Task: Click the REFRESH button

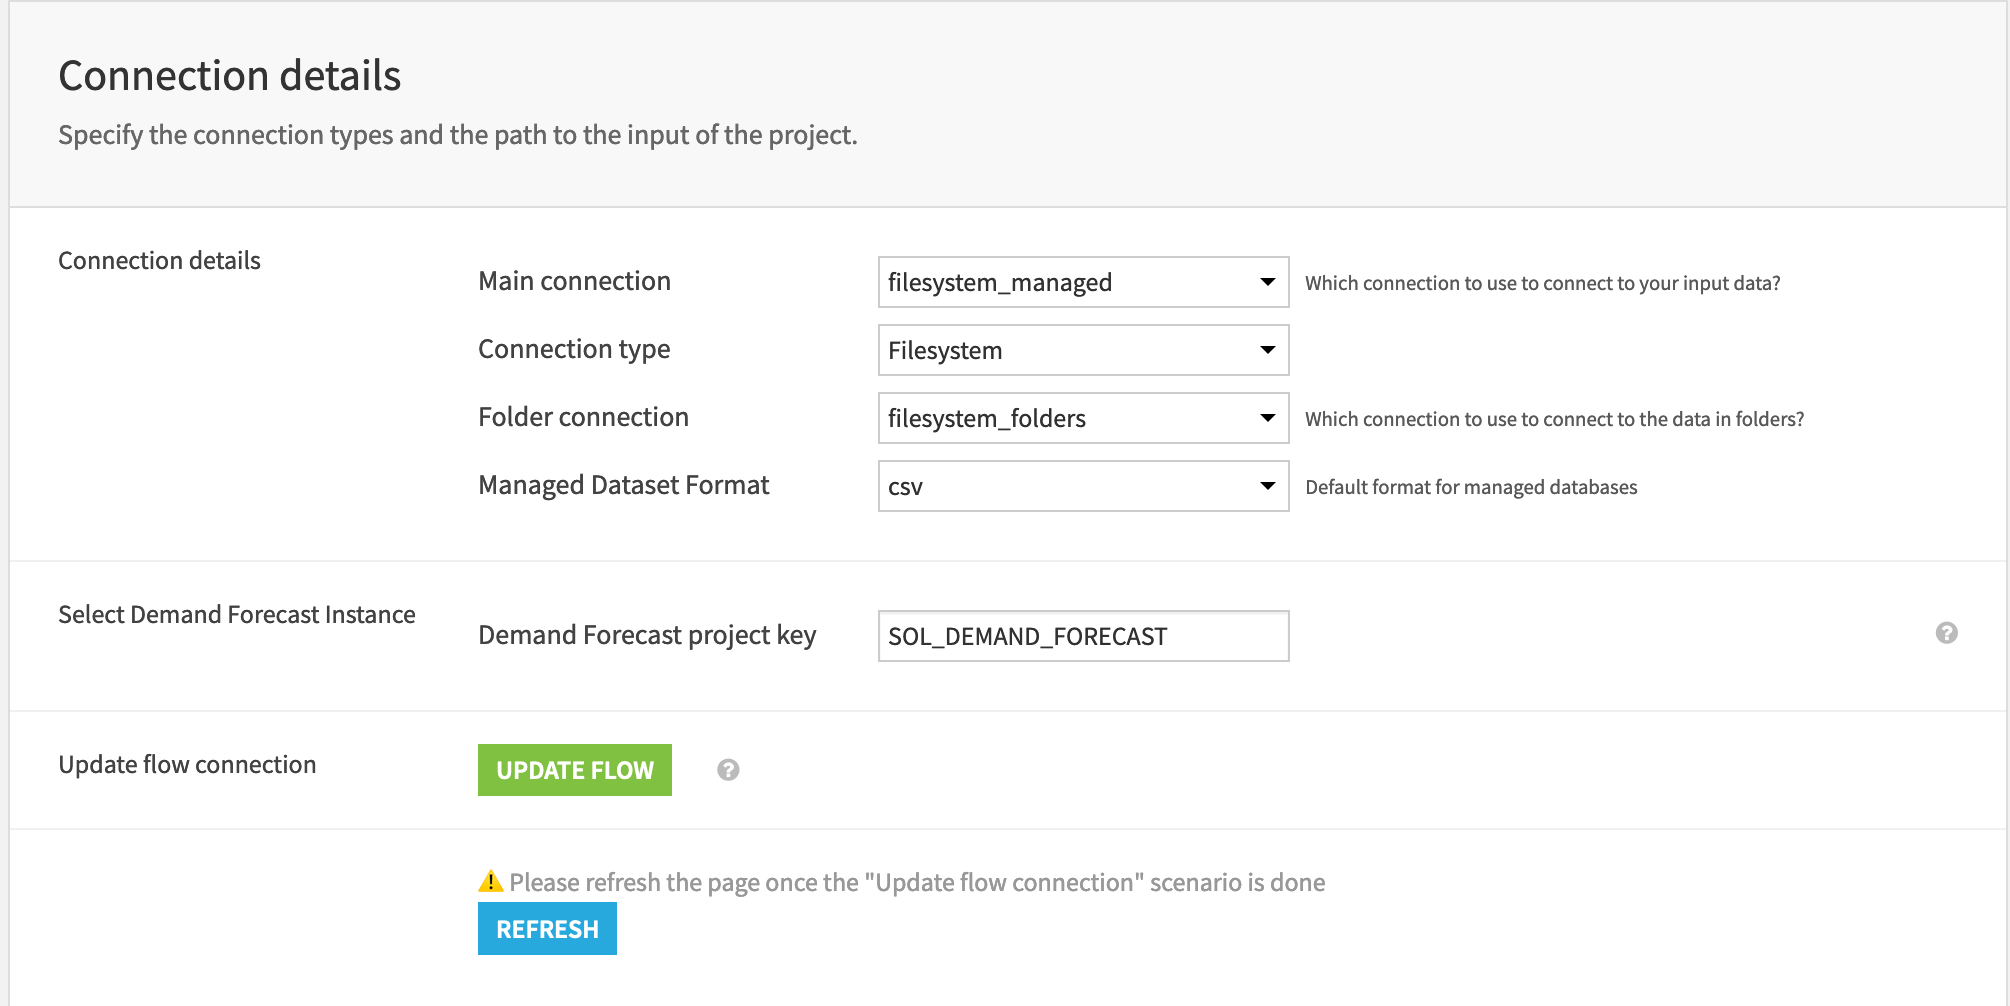Action: [547, 928]
